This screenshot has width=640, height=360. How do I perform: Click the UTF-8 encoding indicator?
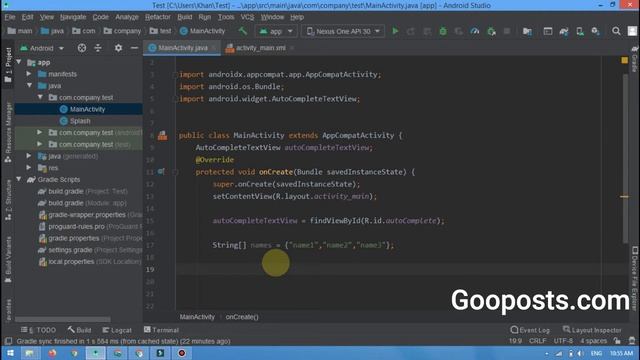click(x=563, y=341)
